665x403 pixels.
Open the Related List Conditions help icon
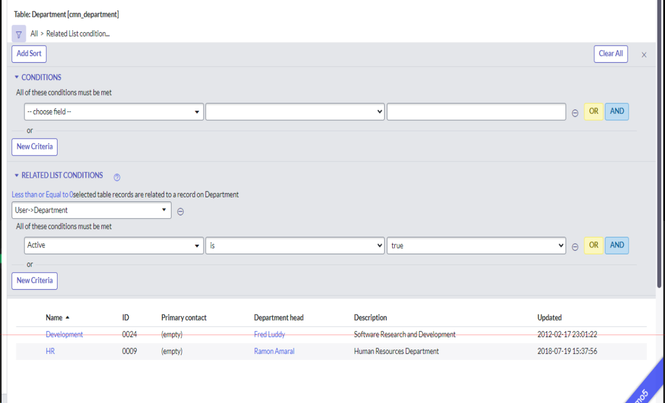click(x=117, y=177)
